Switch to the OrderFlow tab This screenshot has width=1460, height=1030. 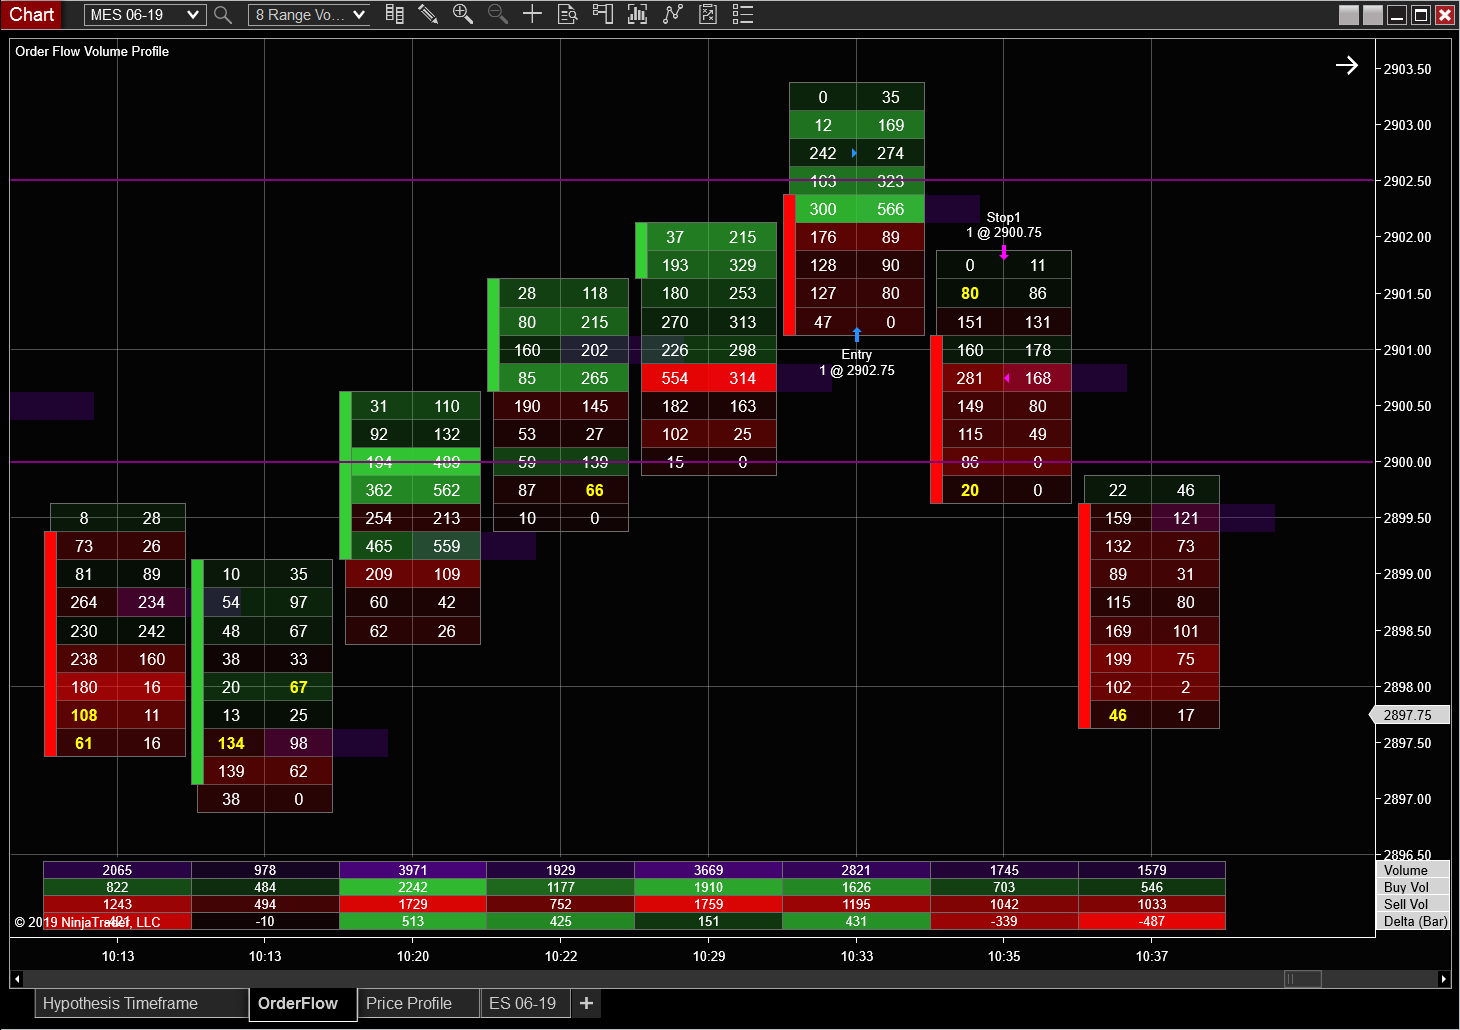[x=302, y=1003]
